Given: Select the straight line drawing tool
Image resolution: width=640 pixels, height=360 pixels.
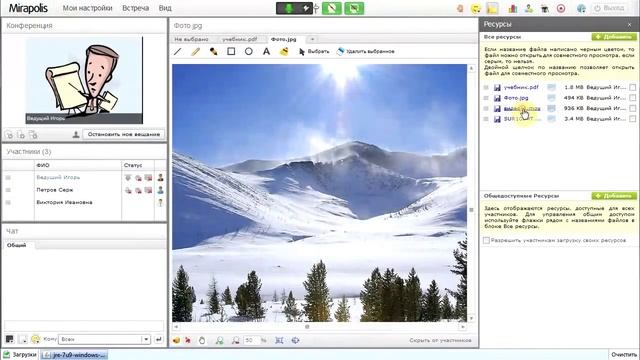Looking at the screenshot, I should coord(178,51).
